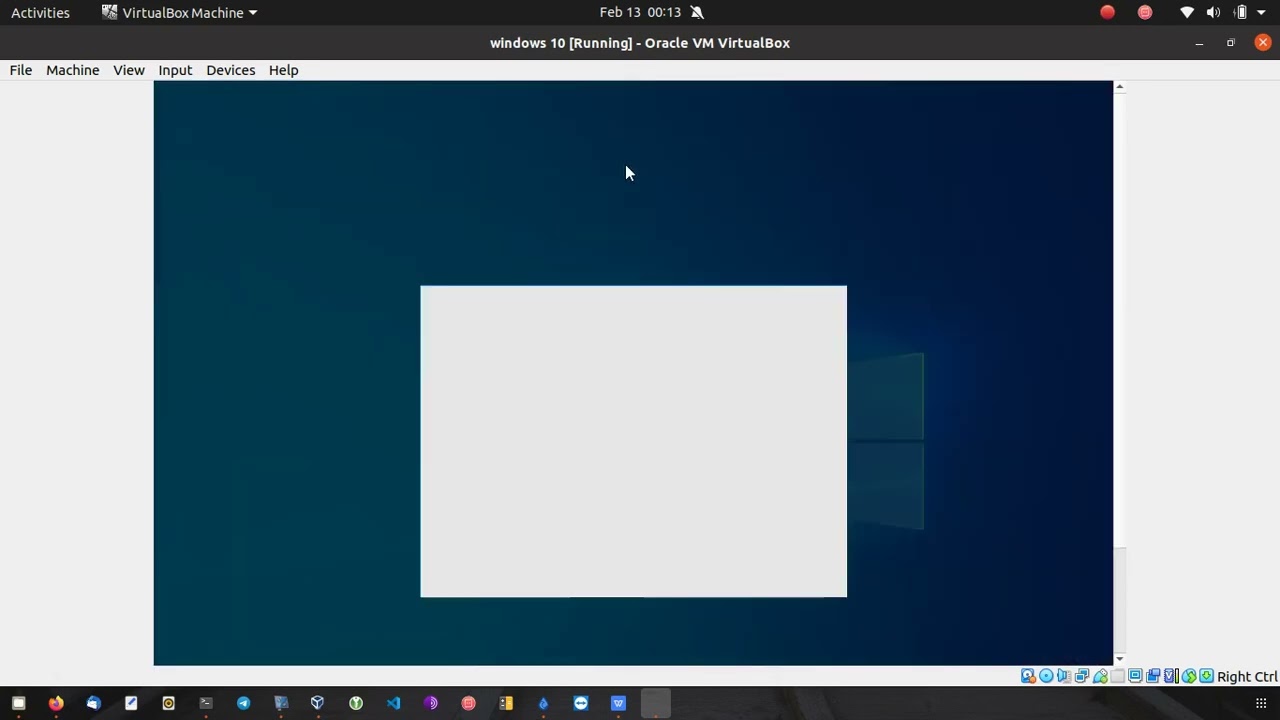1280x720 pixels.
Task: Click Activities in the top bar
Action: (40, 12)
